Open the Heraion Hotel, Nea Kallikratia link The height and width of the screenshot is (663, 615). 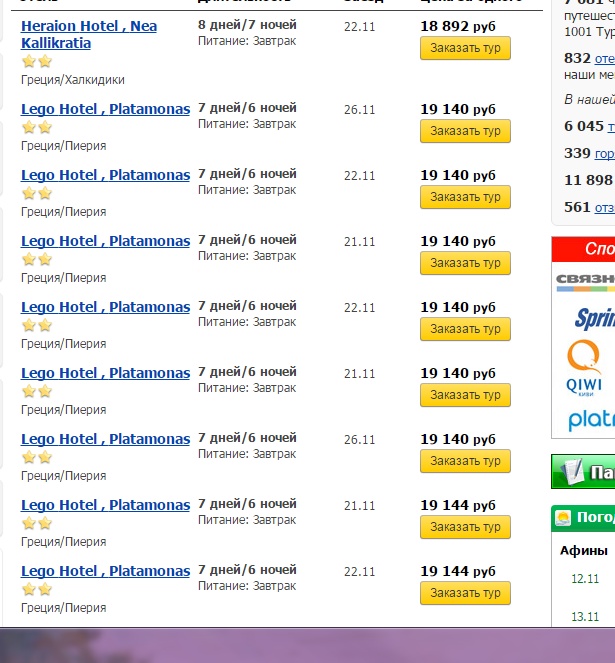click(89, 34)
